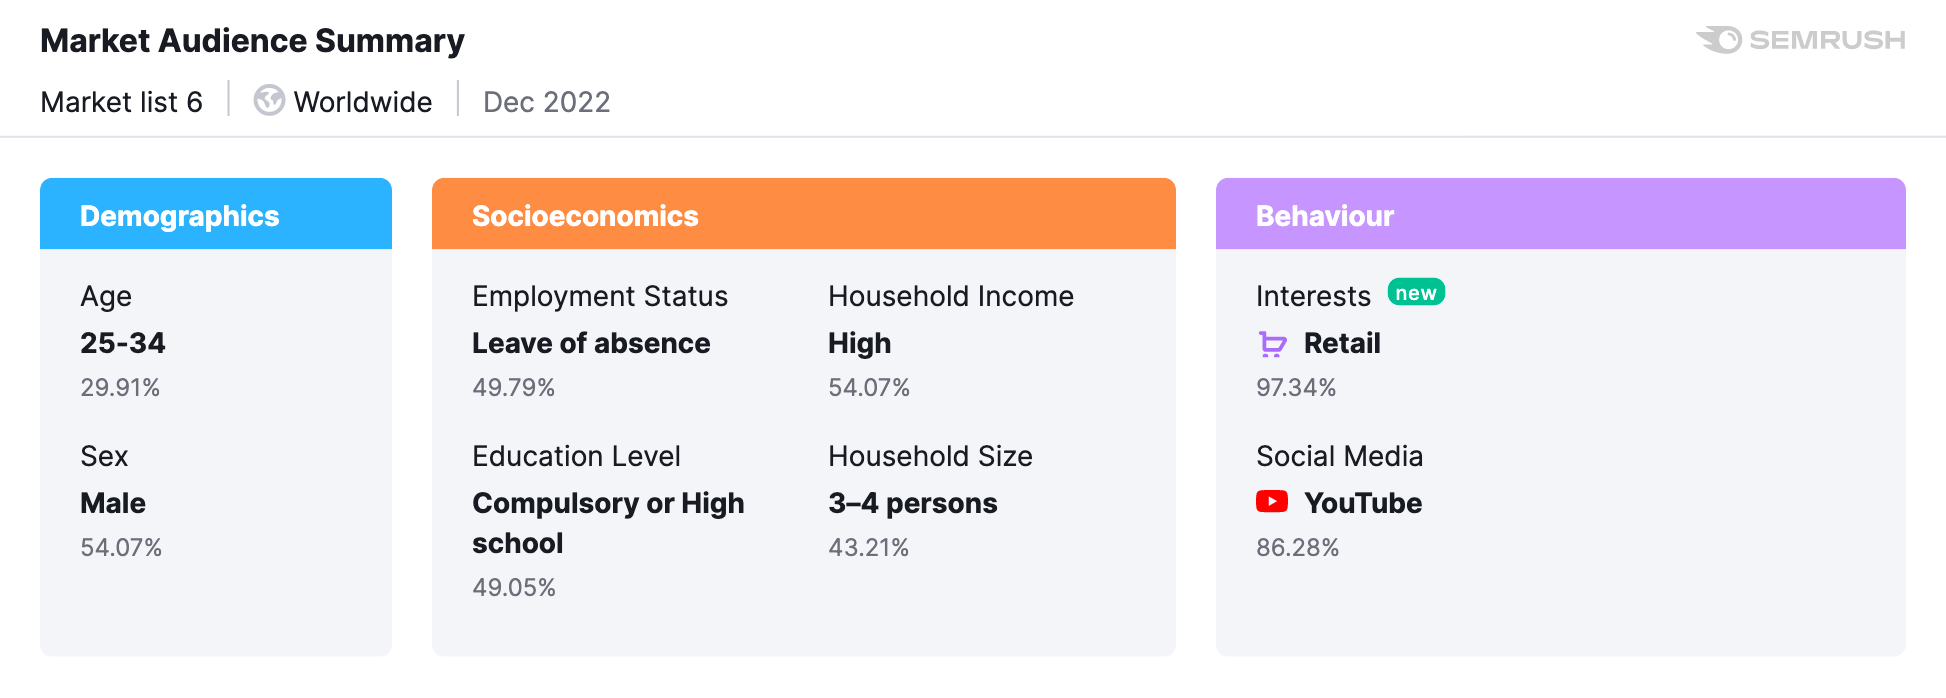Click the green new badge next to Interests
The image size is (1946, 698).
pyautogui.click(x=1416, y=292)
